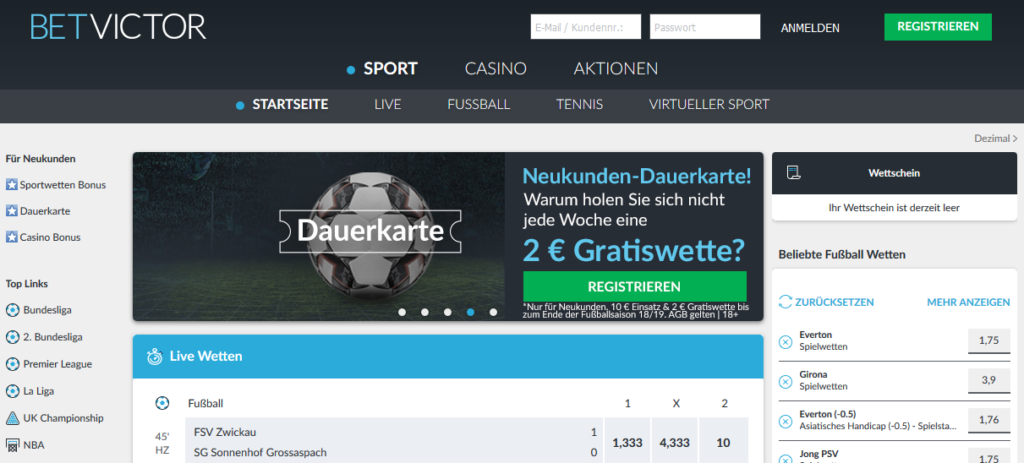
Task: Click the REGISTRIEREN button in the Dauerkarte banner
Action: coord(635,287)
